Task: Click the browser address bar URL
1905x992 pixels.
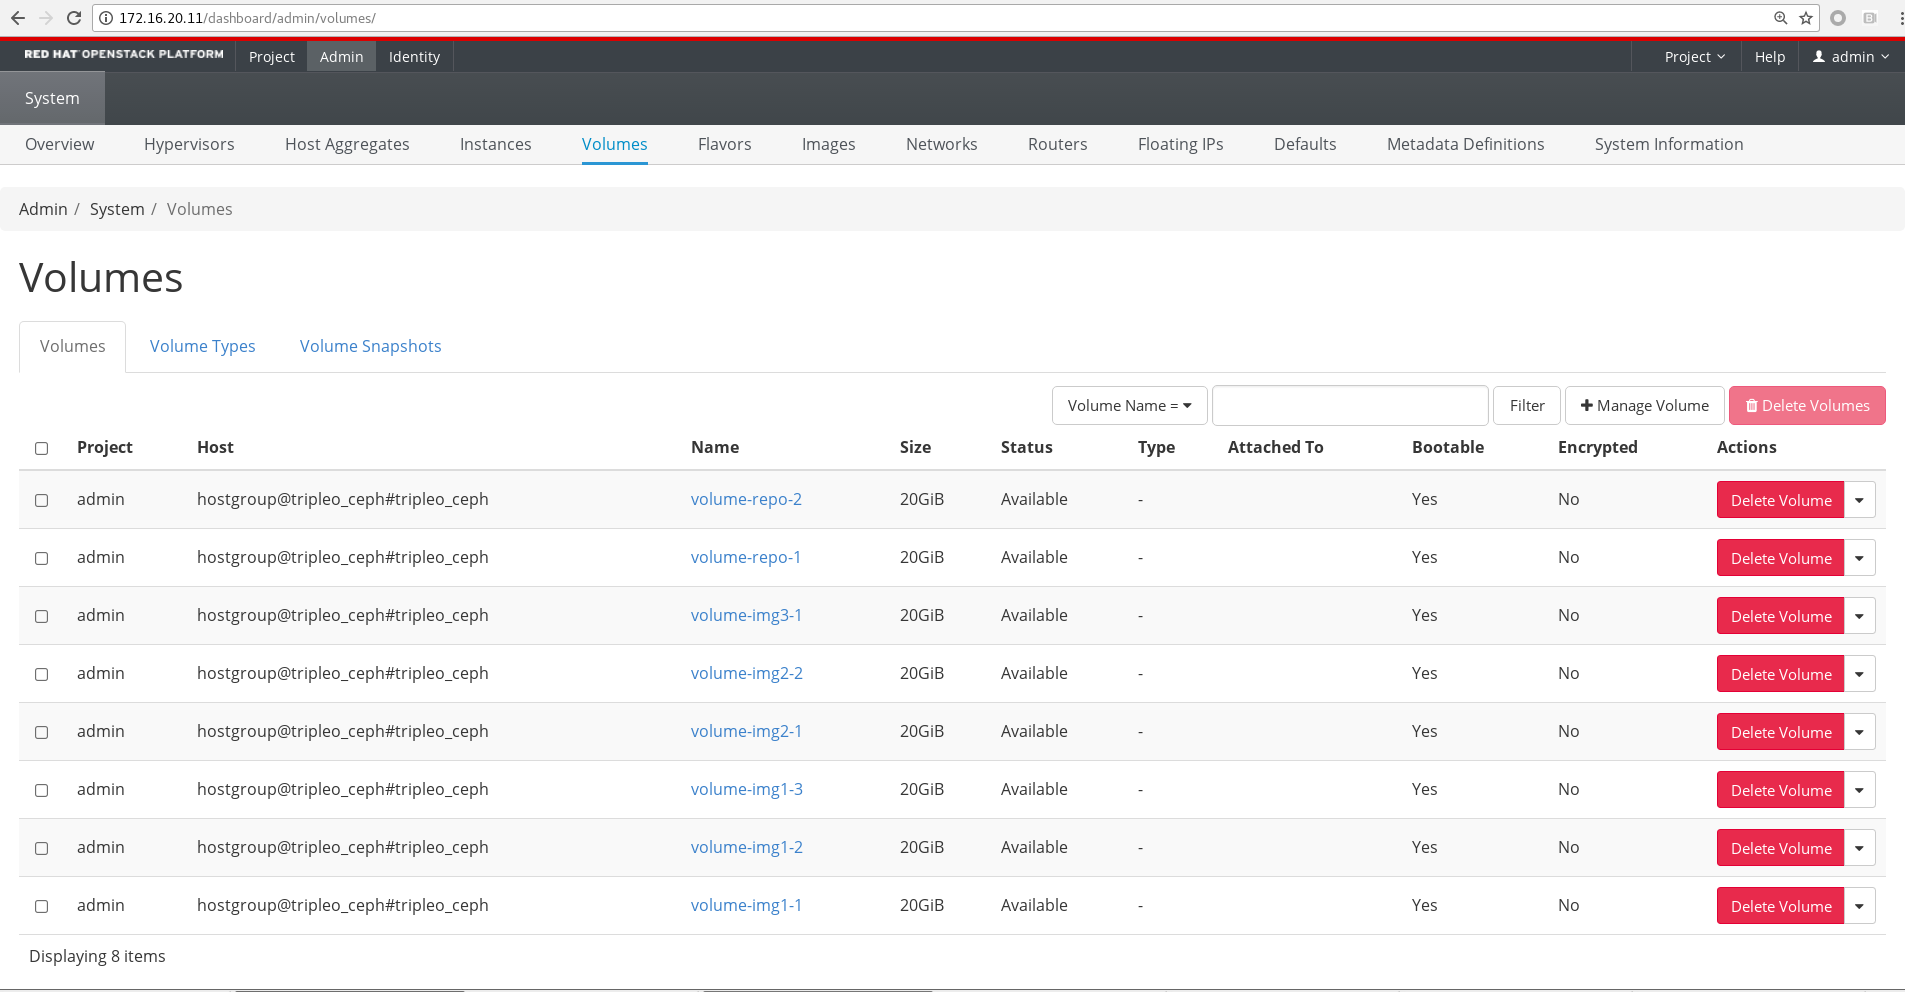Action: 247,18
